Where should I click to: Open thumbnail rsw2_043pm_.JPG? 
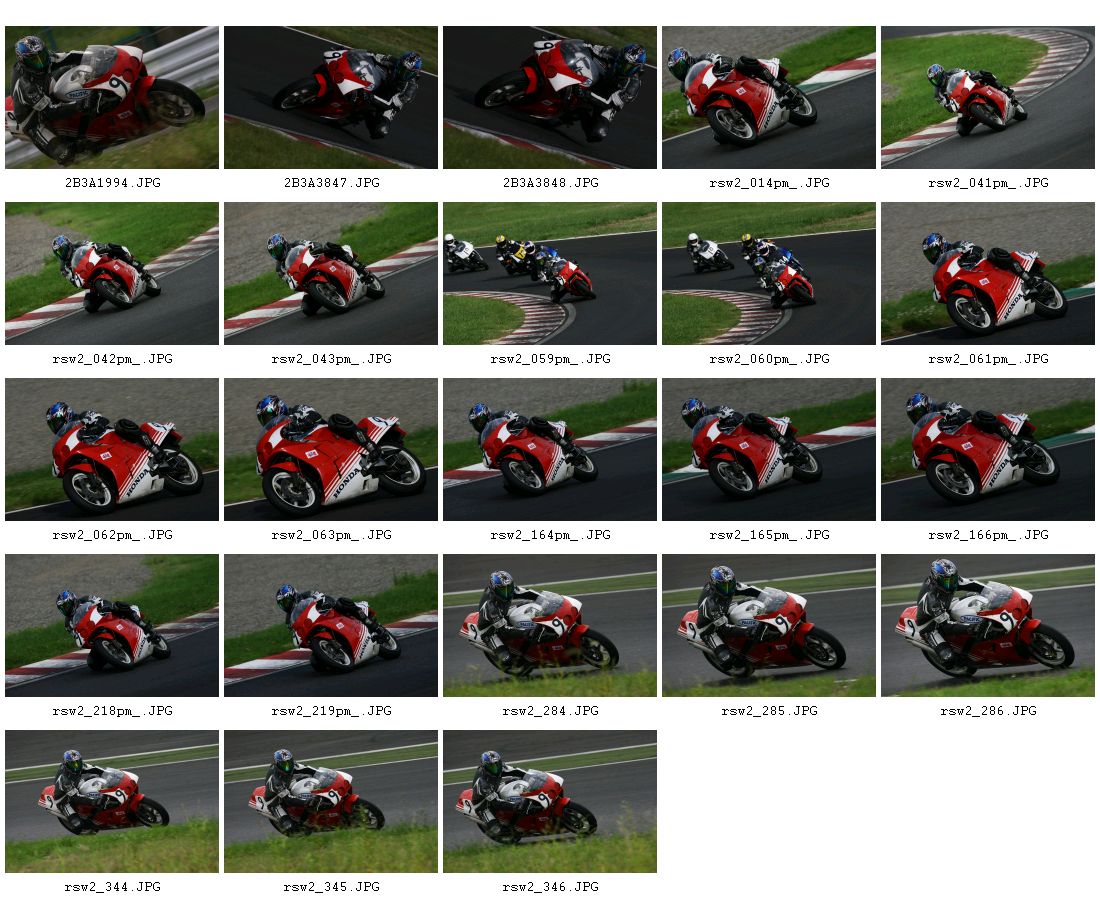point(331,274)
